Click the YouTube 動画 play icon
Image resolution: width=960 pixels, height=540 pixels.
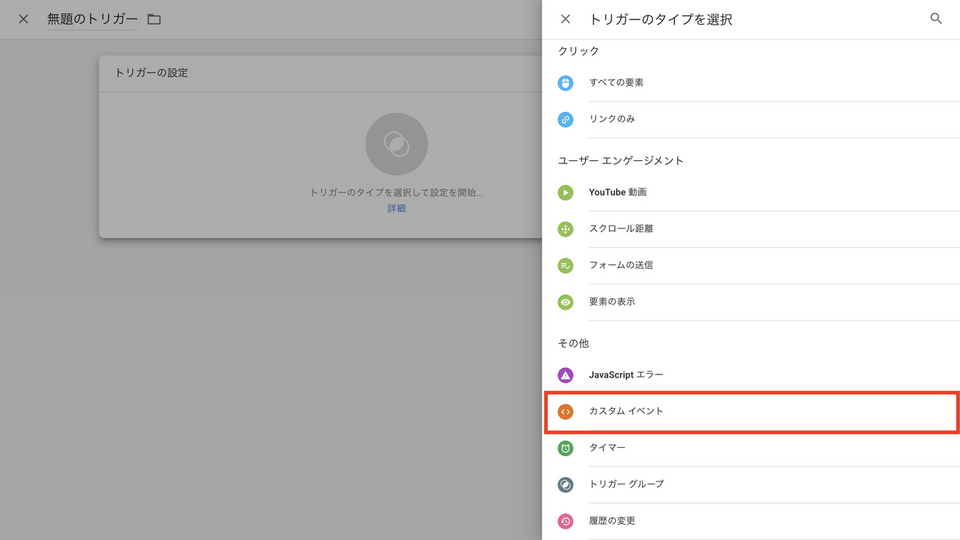566,192
